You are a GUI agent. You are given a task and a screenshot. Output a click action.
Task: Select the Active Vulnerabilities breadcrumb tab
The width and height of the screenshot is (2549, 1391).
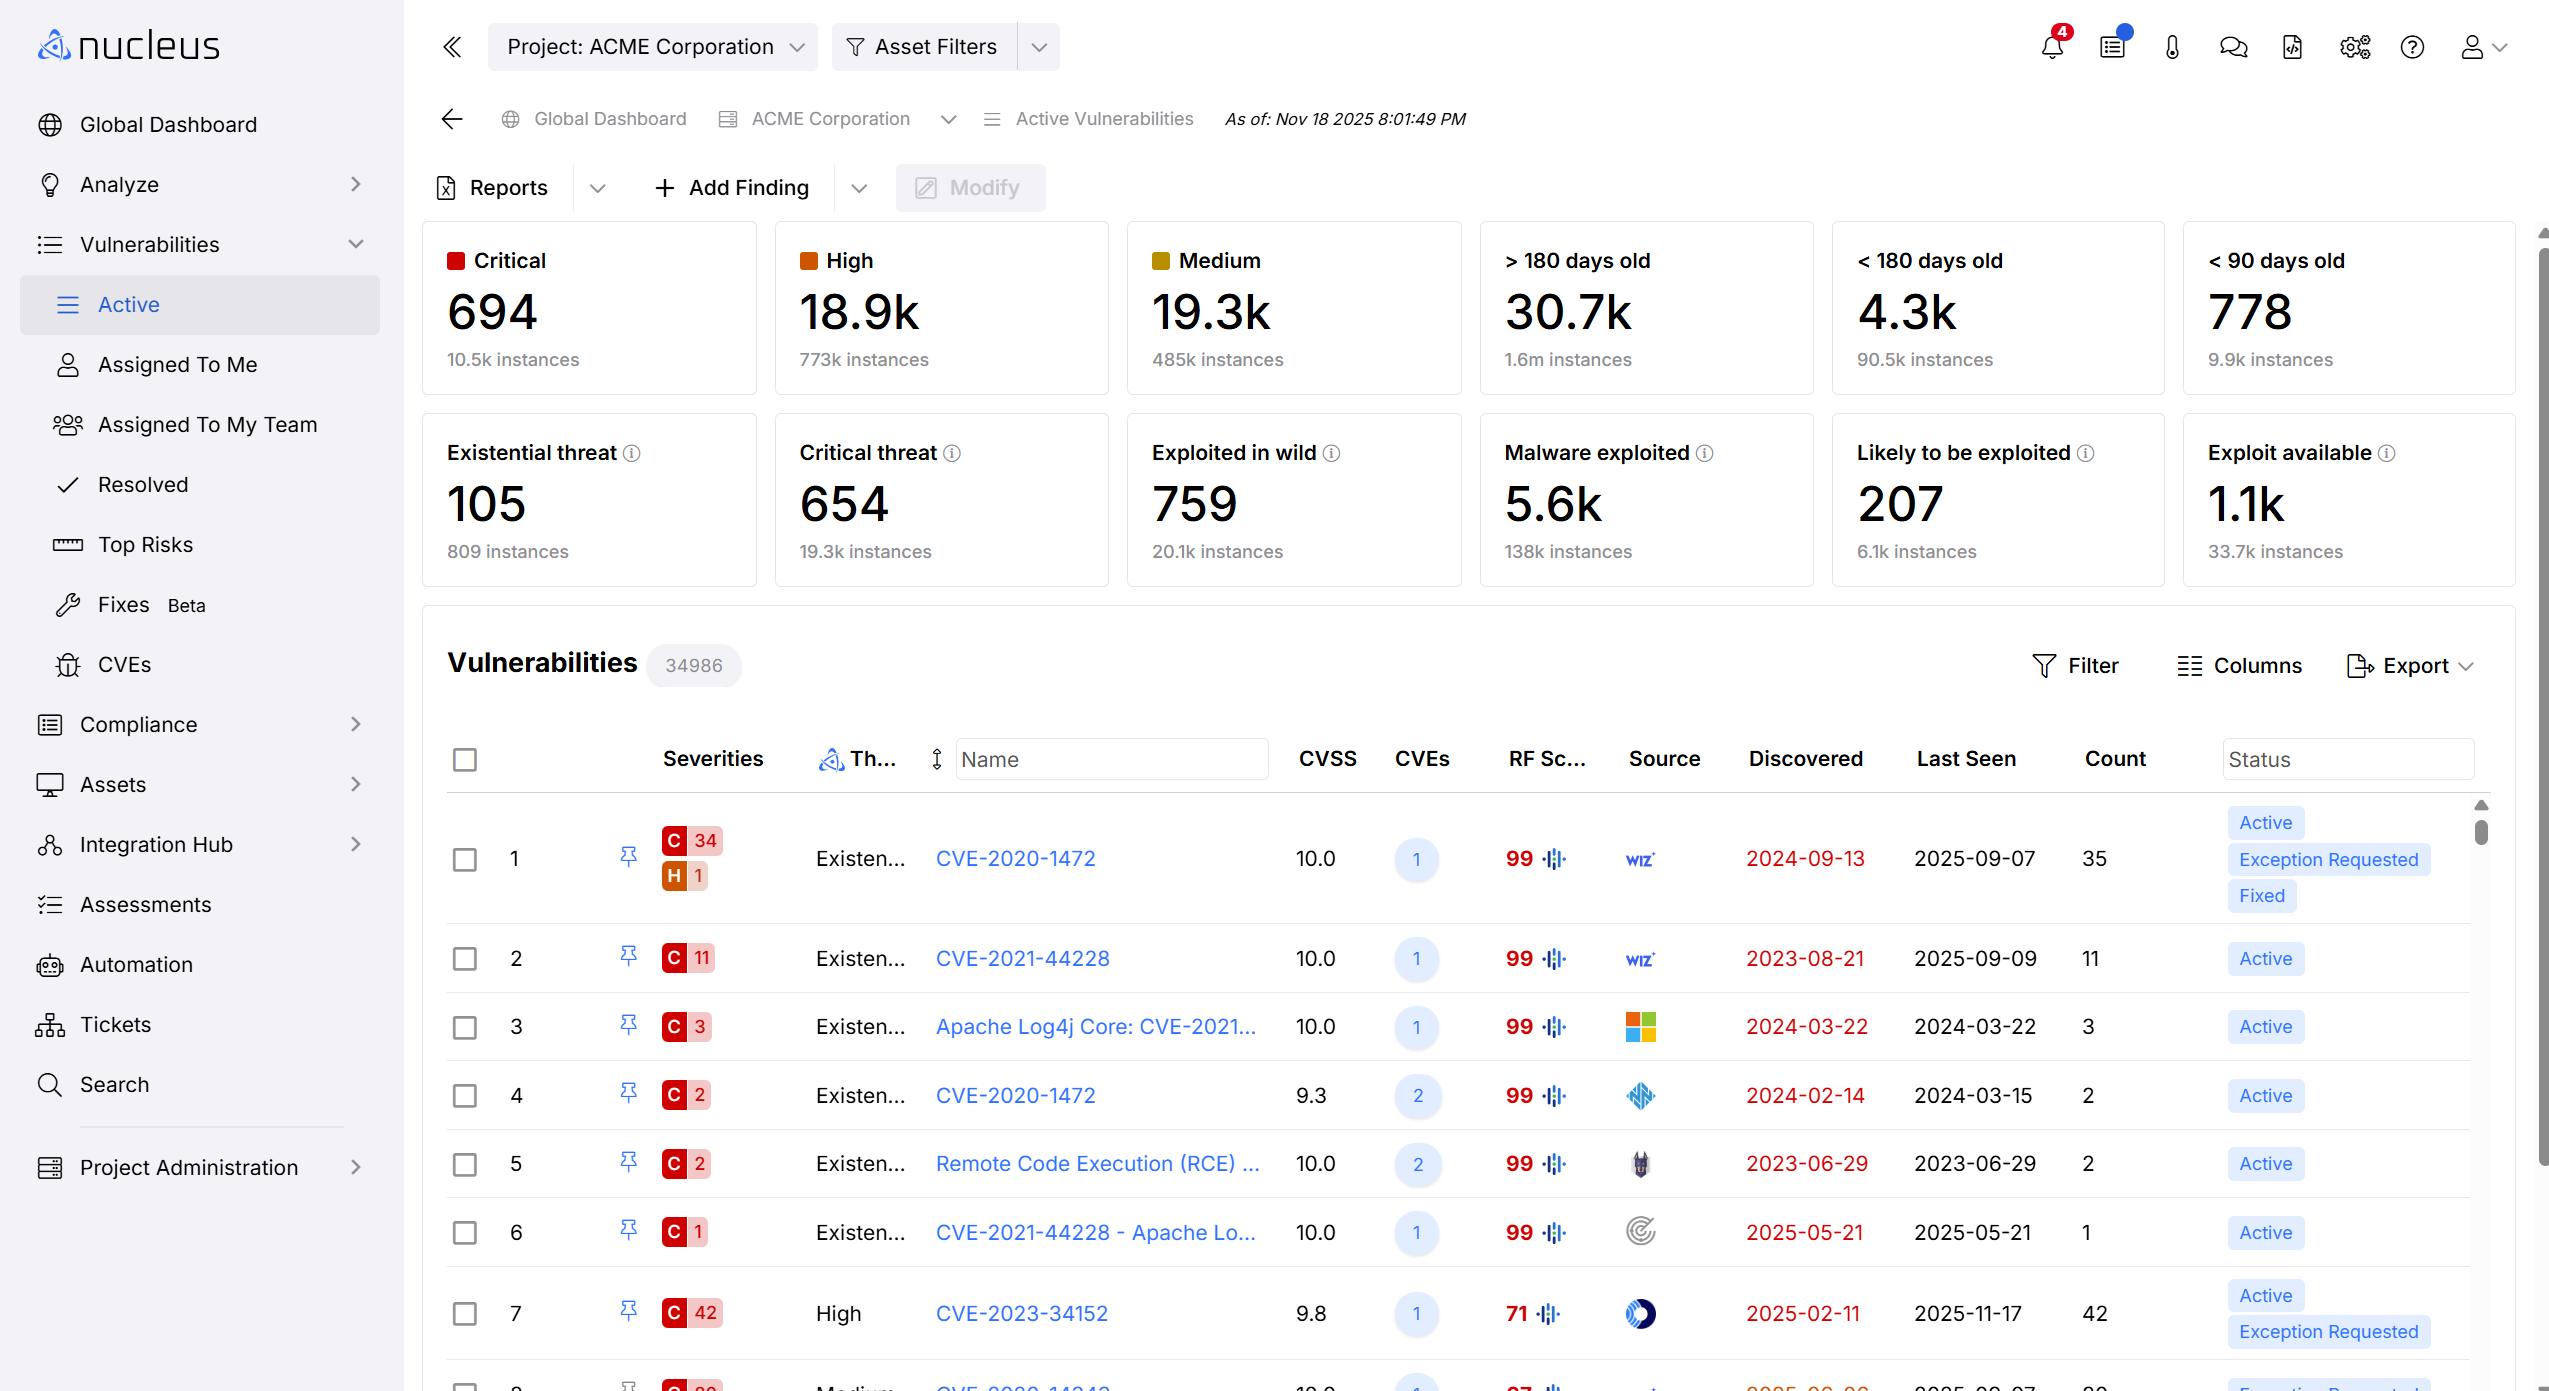[1104, 118]
